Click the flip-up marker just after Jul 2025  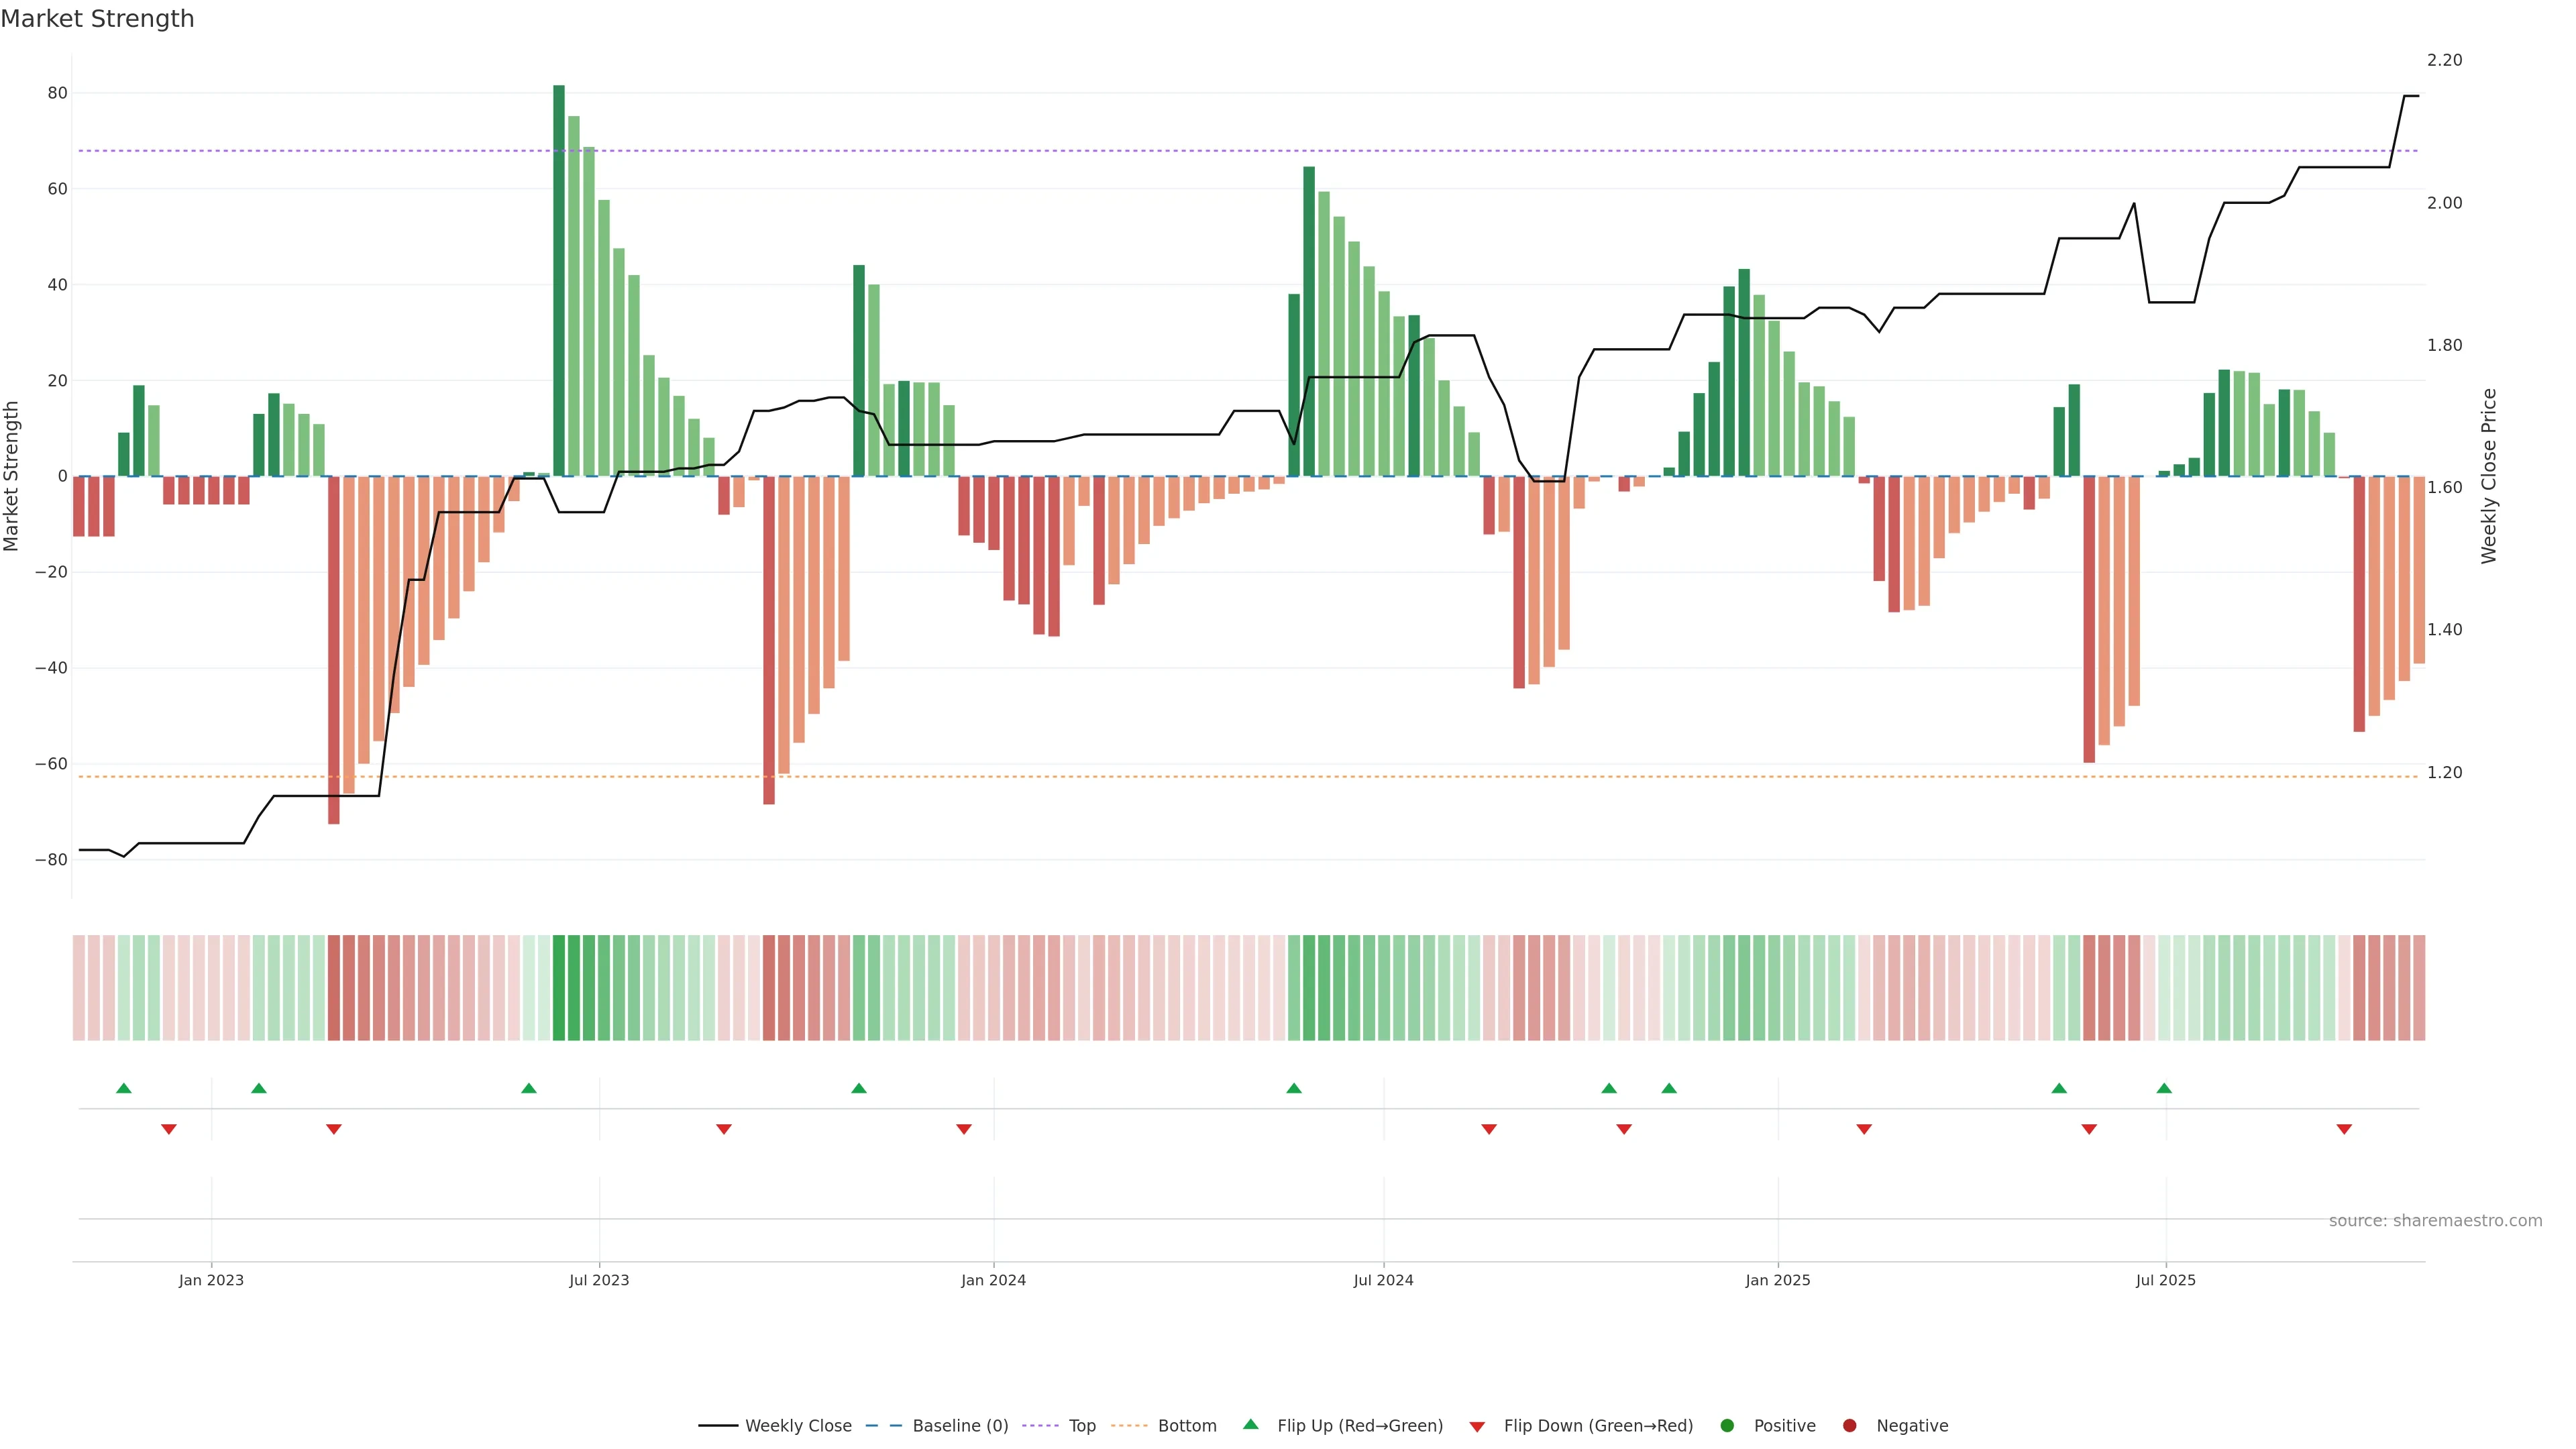[2164, 1088]
